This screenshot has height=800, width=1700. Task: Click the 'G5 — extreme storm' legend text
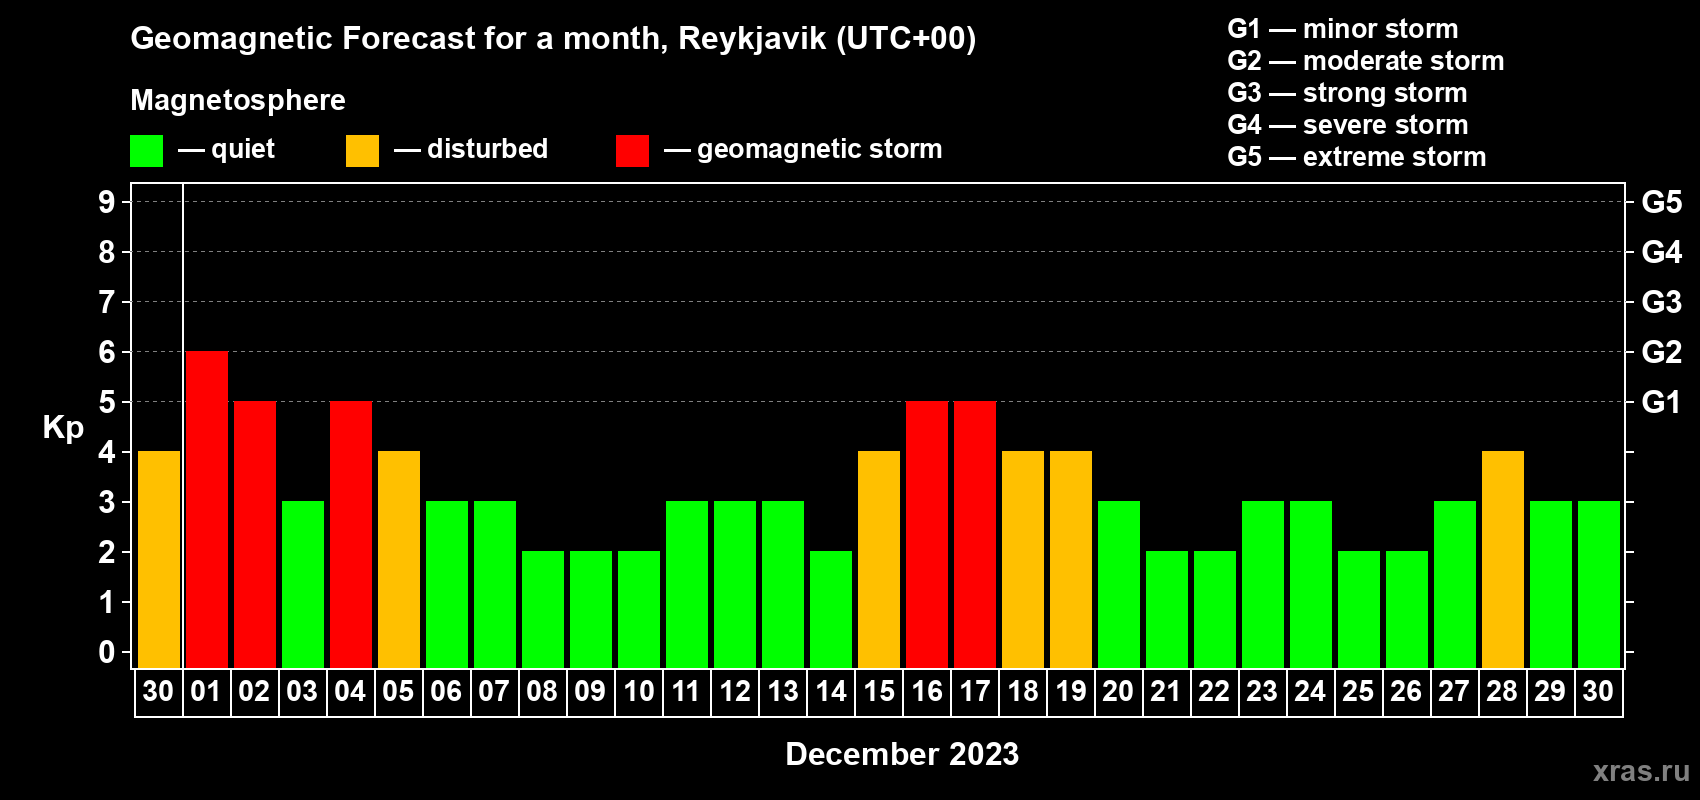1357,157
